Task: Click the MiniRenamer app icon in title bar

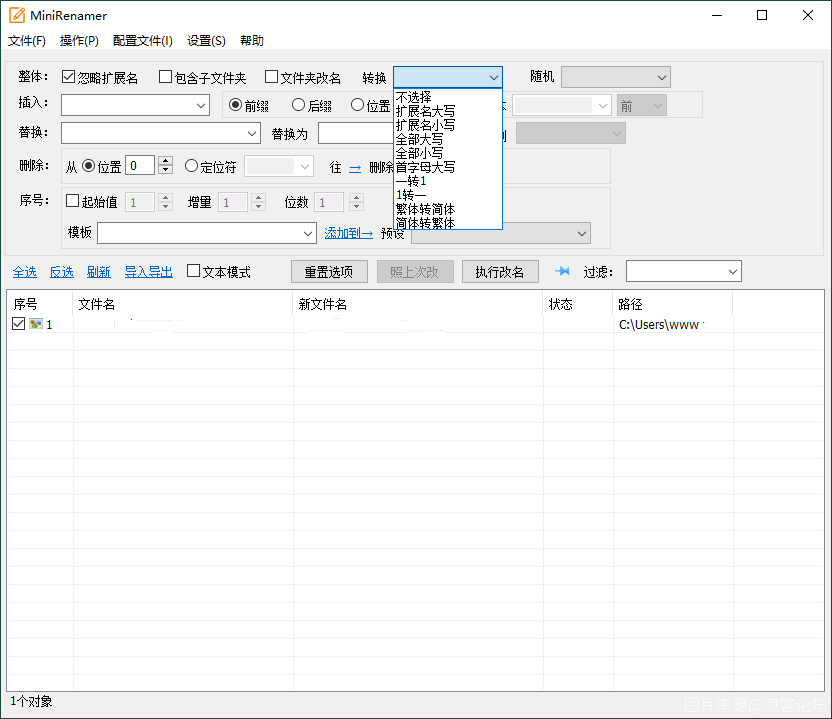Action: [x=17, y=15]
